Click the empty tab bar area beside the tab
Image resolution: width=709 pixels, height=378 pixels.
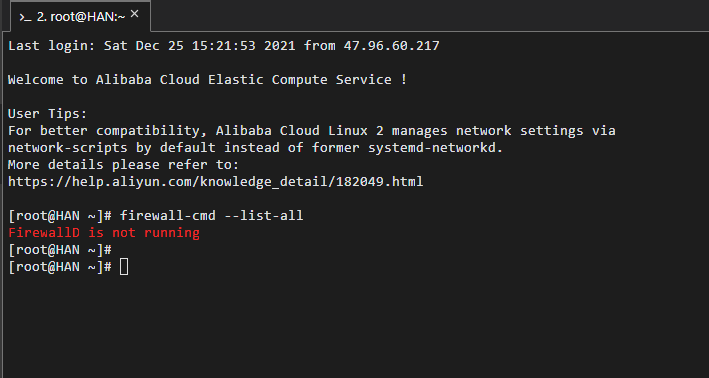(x=430, y=16)
